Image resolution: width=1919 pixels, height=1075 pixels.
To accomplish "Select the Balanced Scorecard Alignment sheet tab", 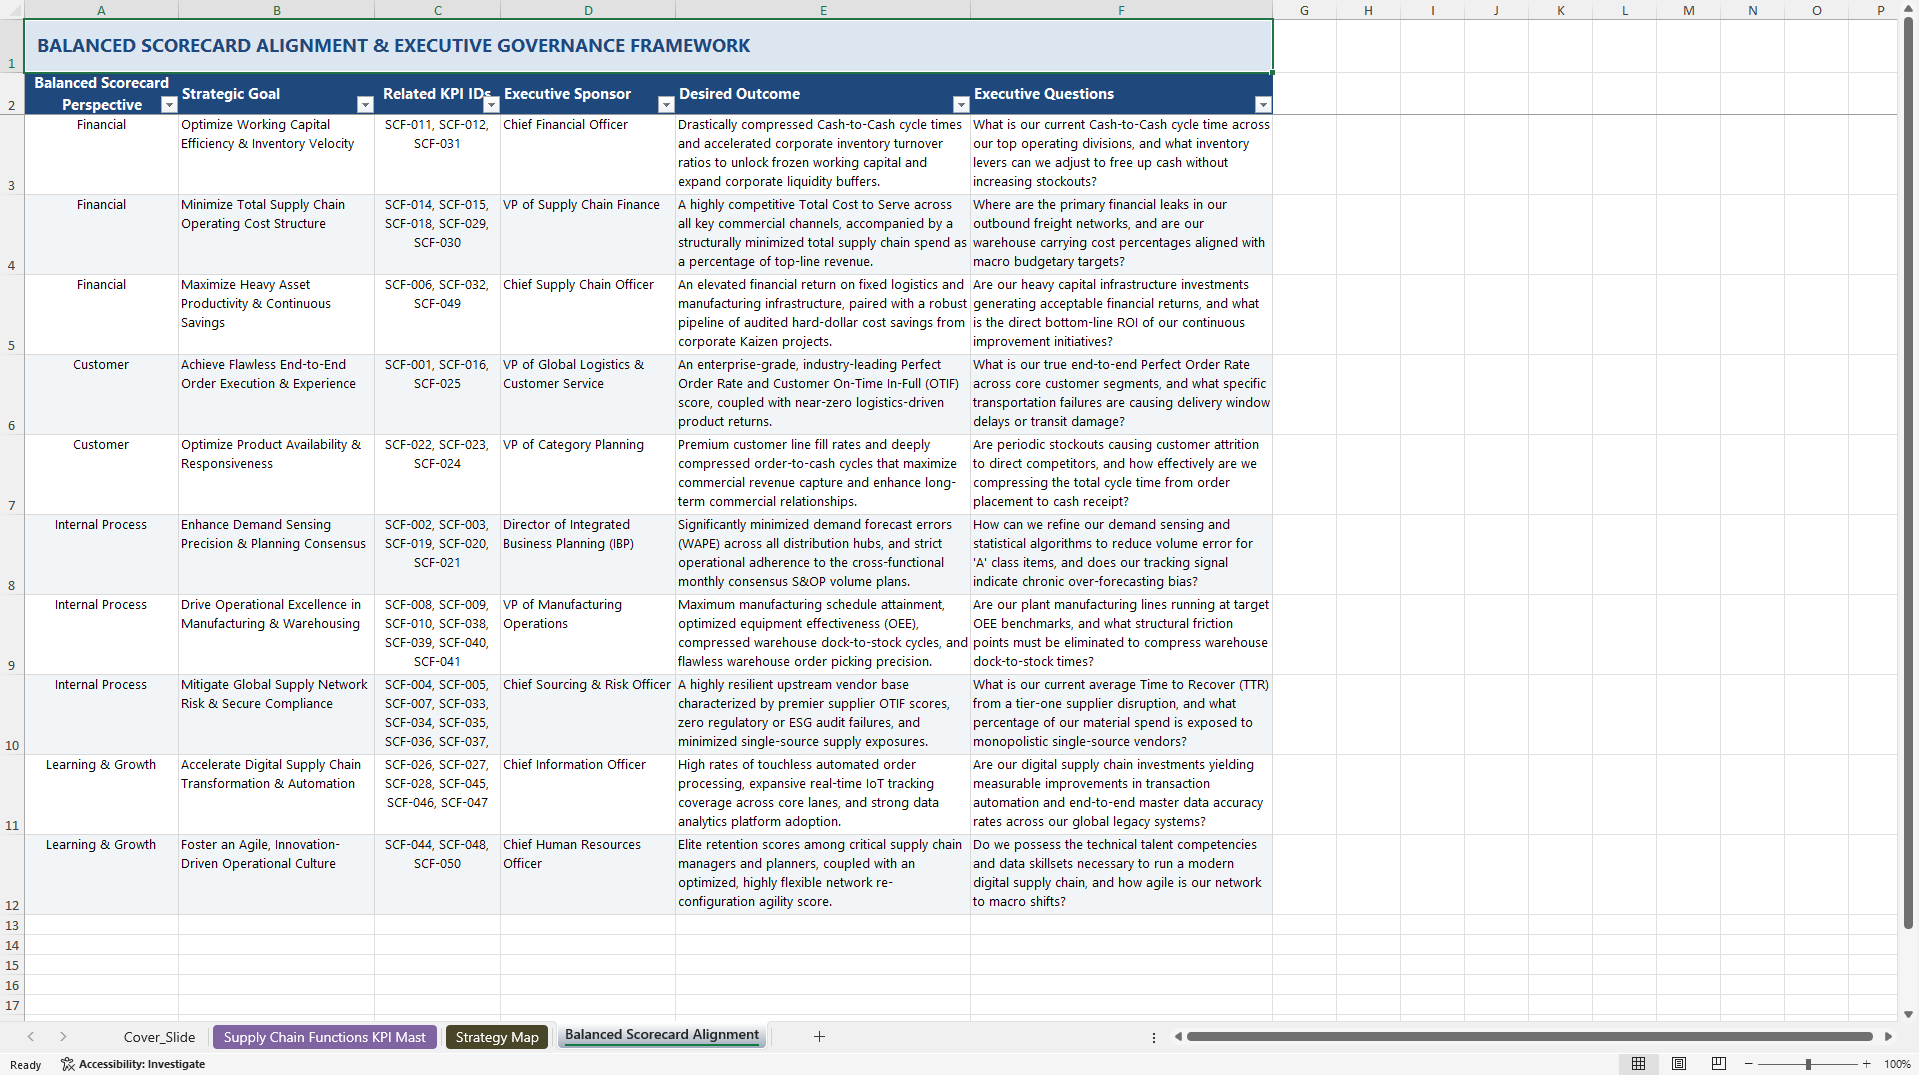I will 662,1036.
